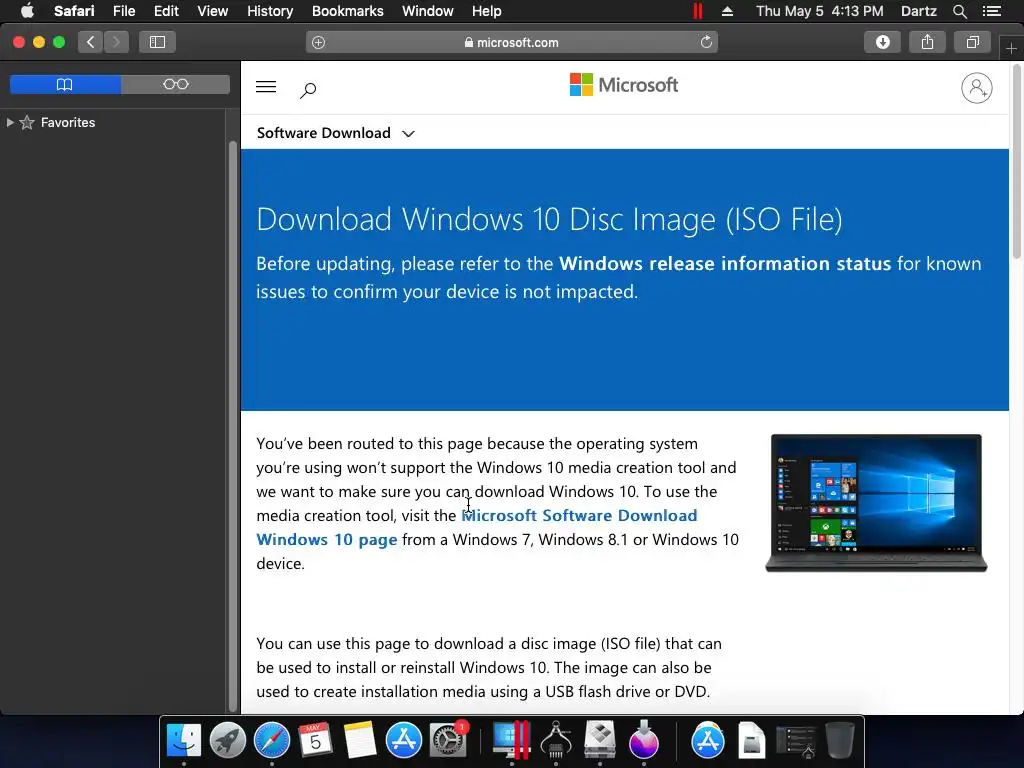Open Windows release information status link

click(x=725, y=263)
